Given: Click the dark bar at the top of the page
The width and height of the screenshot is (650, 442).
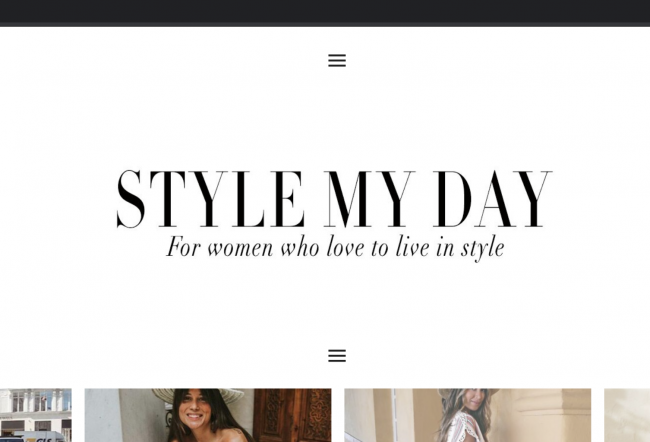Looking at the screenshot, I should click(x=325, y=13).
